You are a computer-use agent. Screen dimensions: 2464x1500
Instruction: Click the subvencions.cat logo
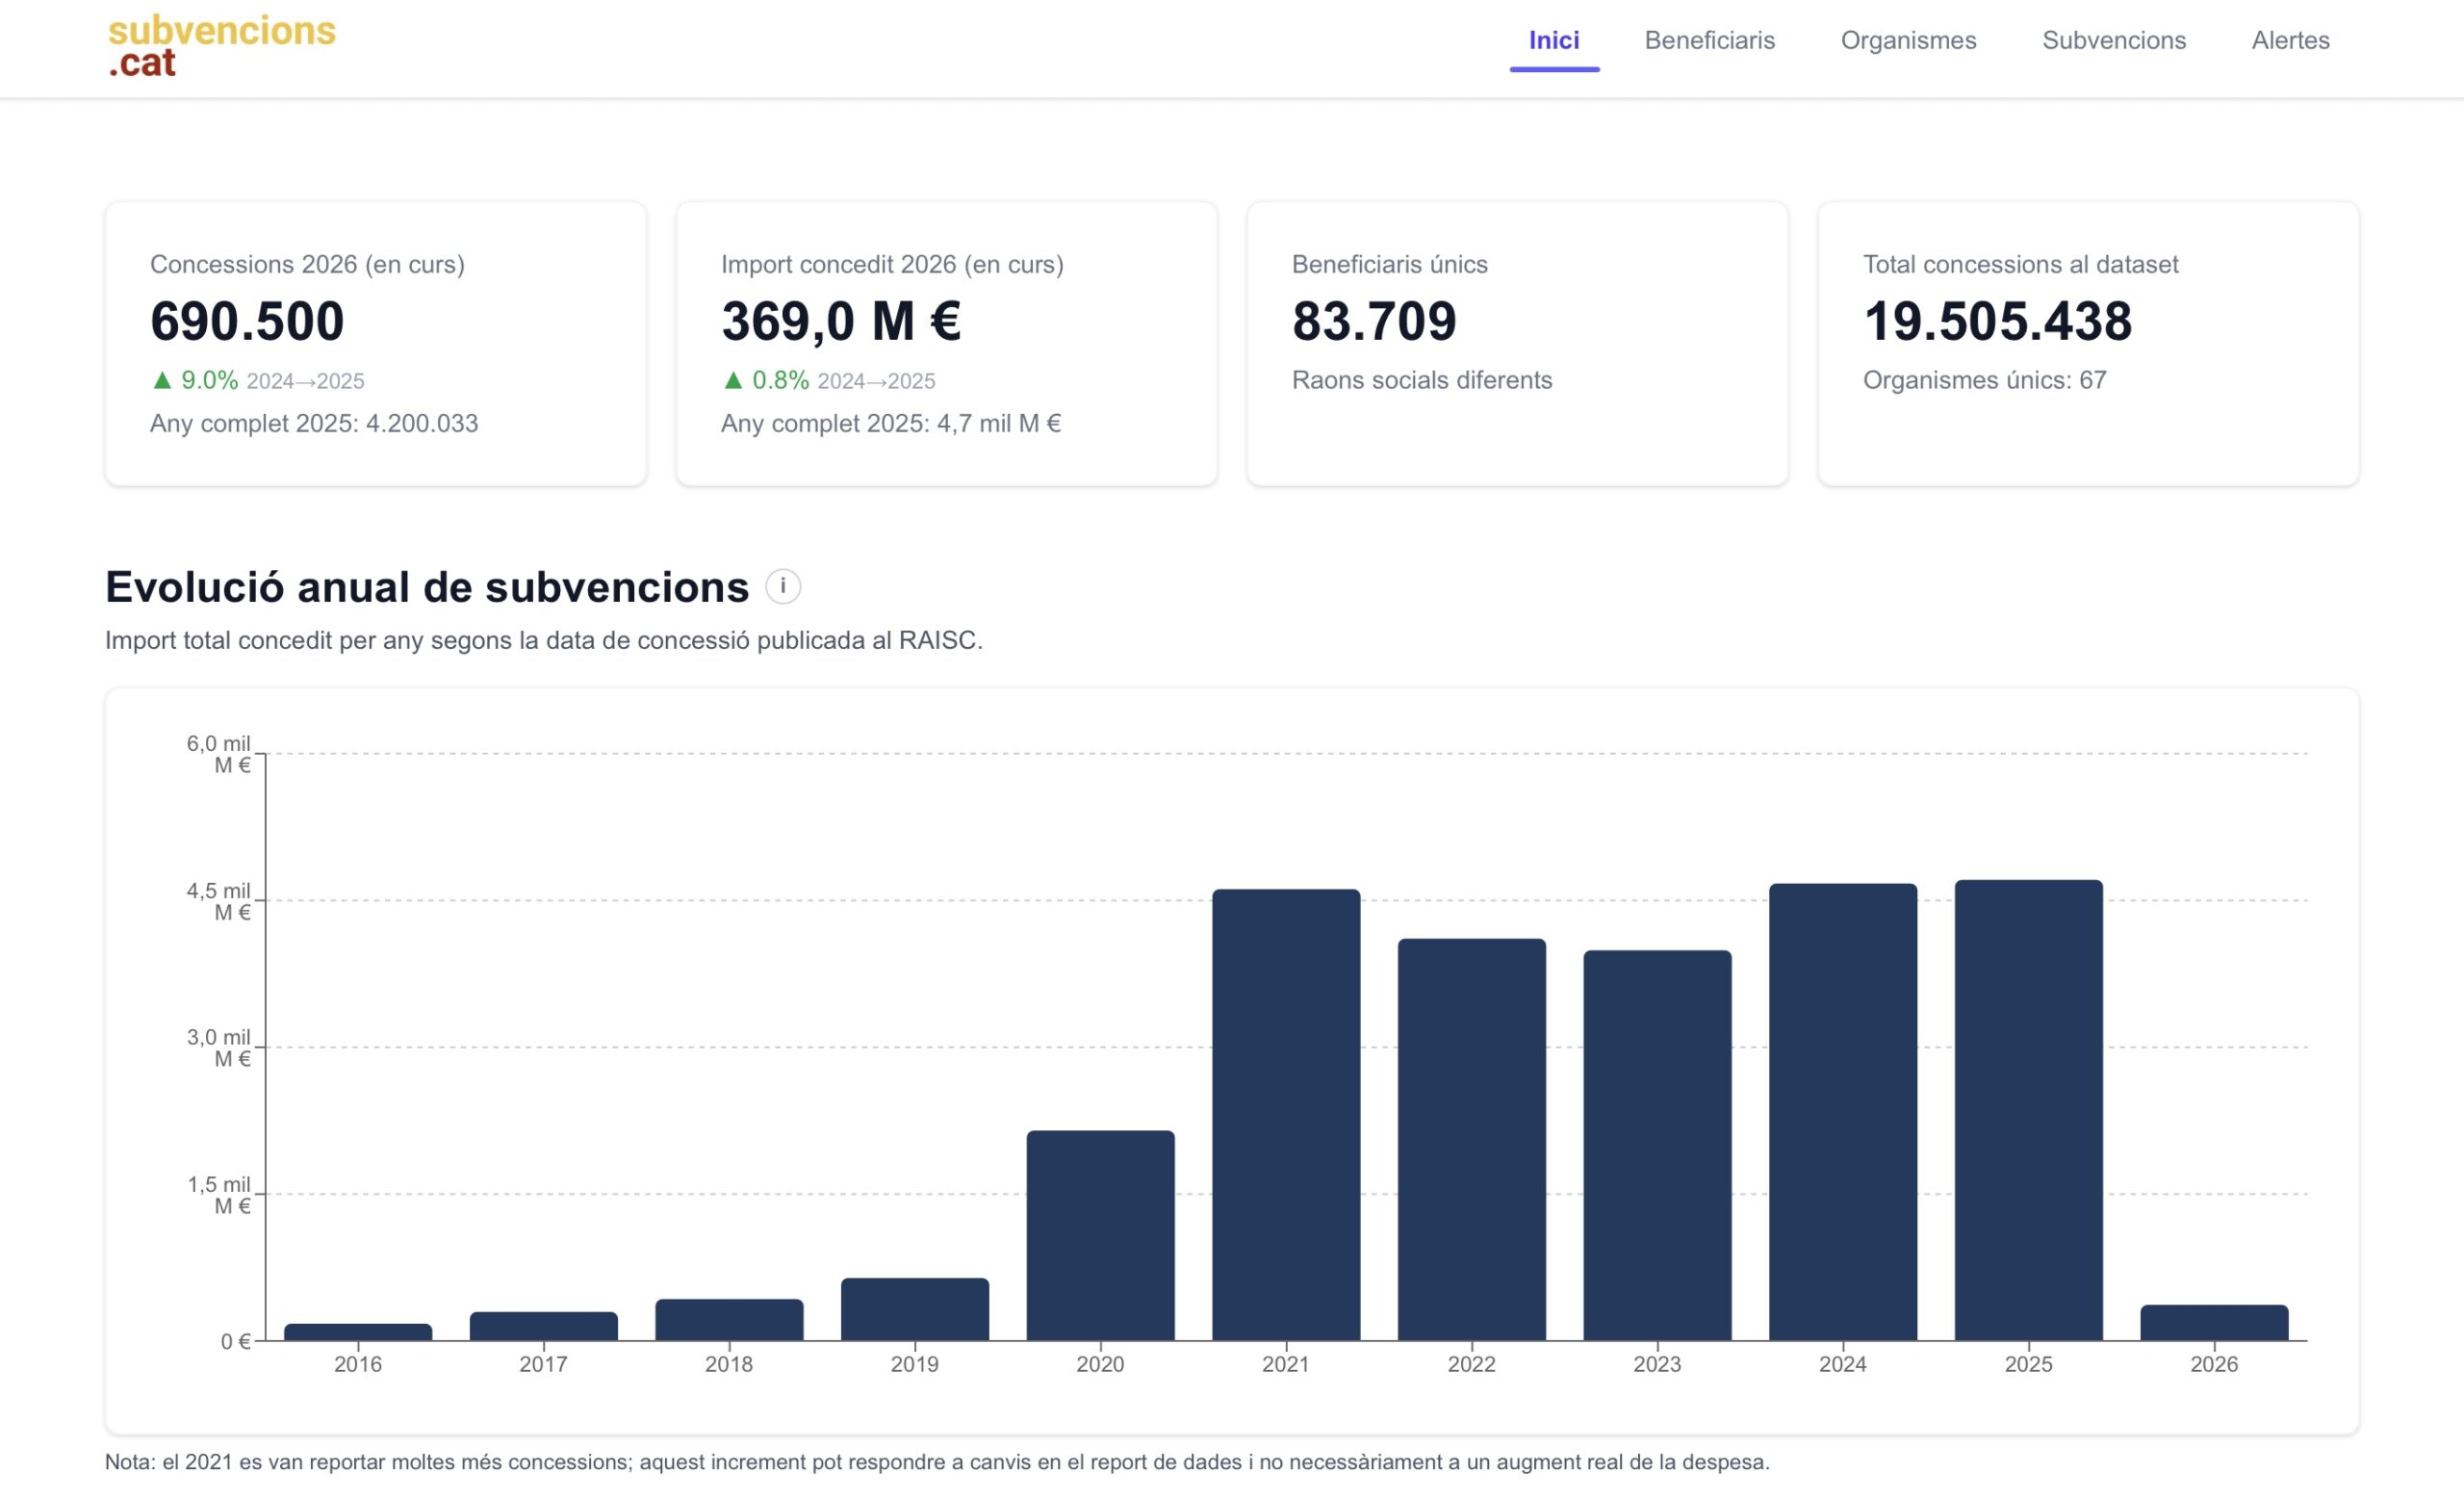[x=221, y=46]
